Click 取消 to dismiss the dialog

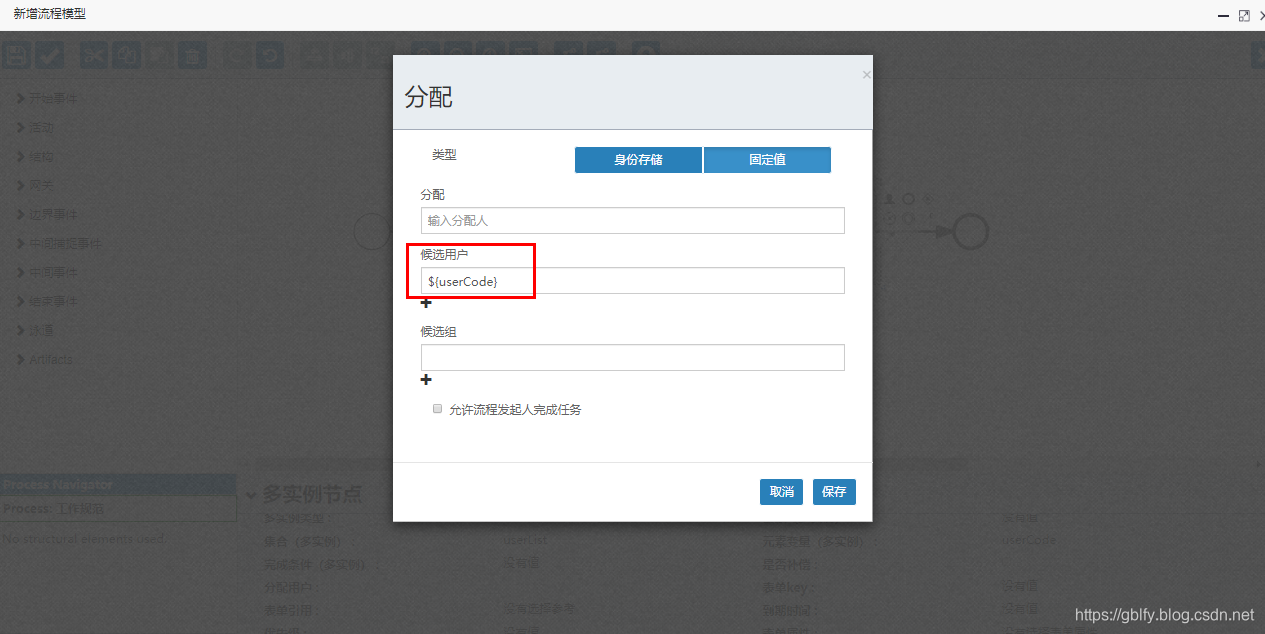(781, 491)
